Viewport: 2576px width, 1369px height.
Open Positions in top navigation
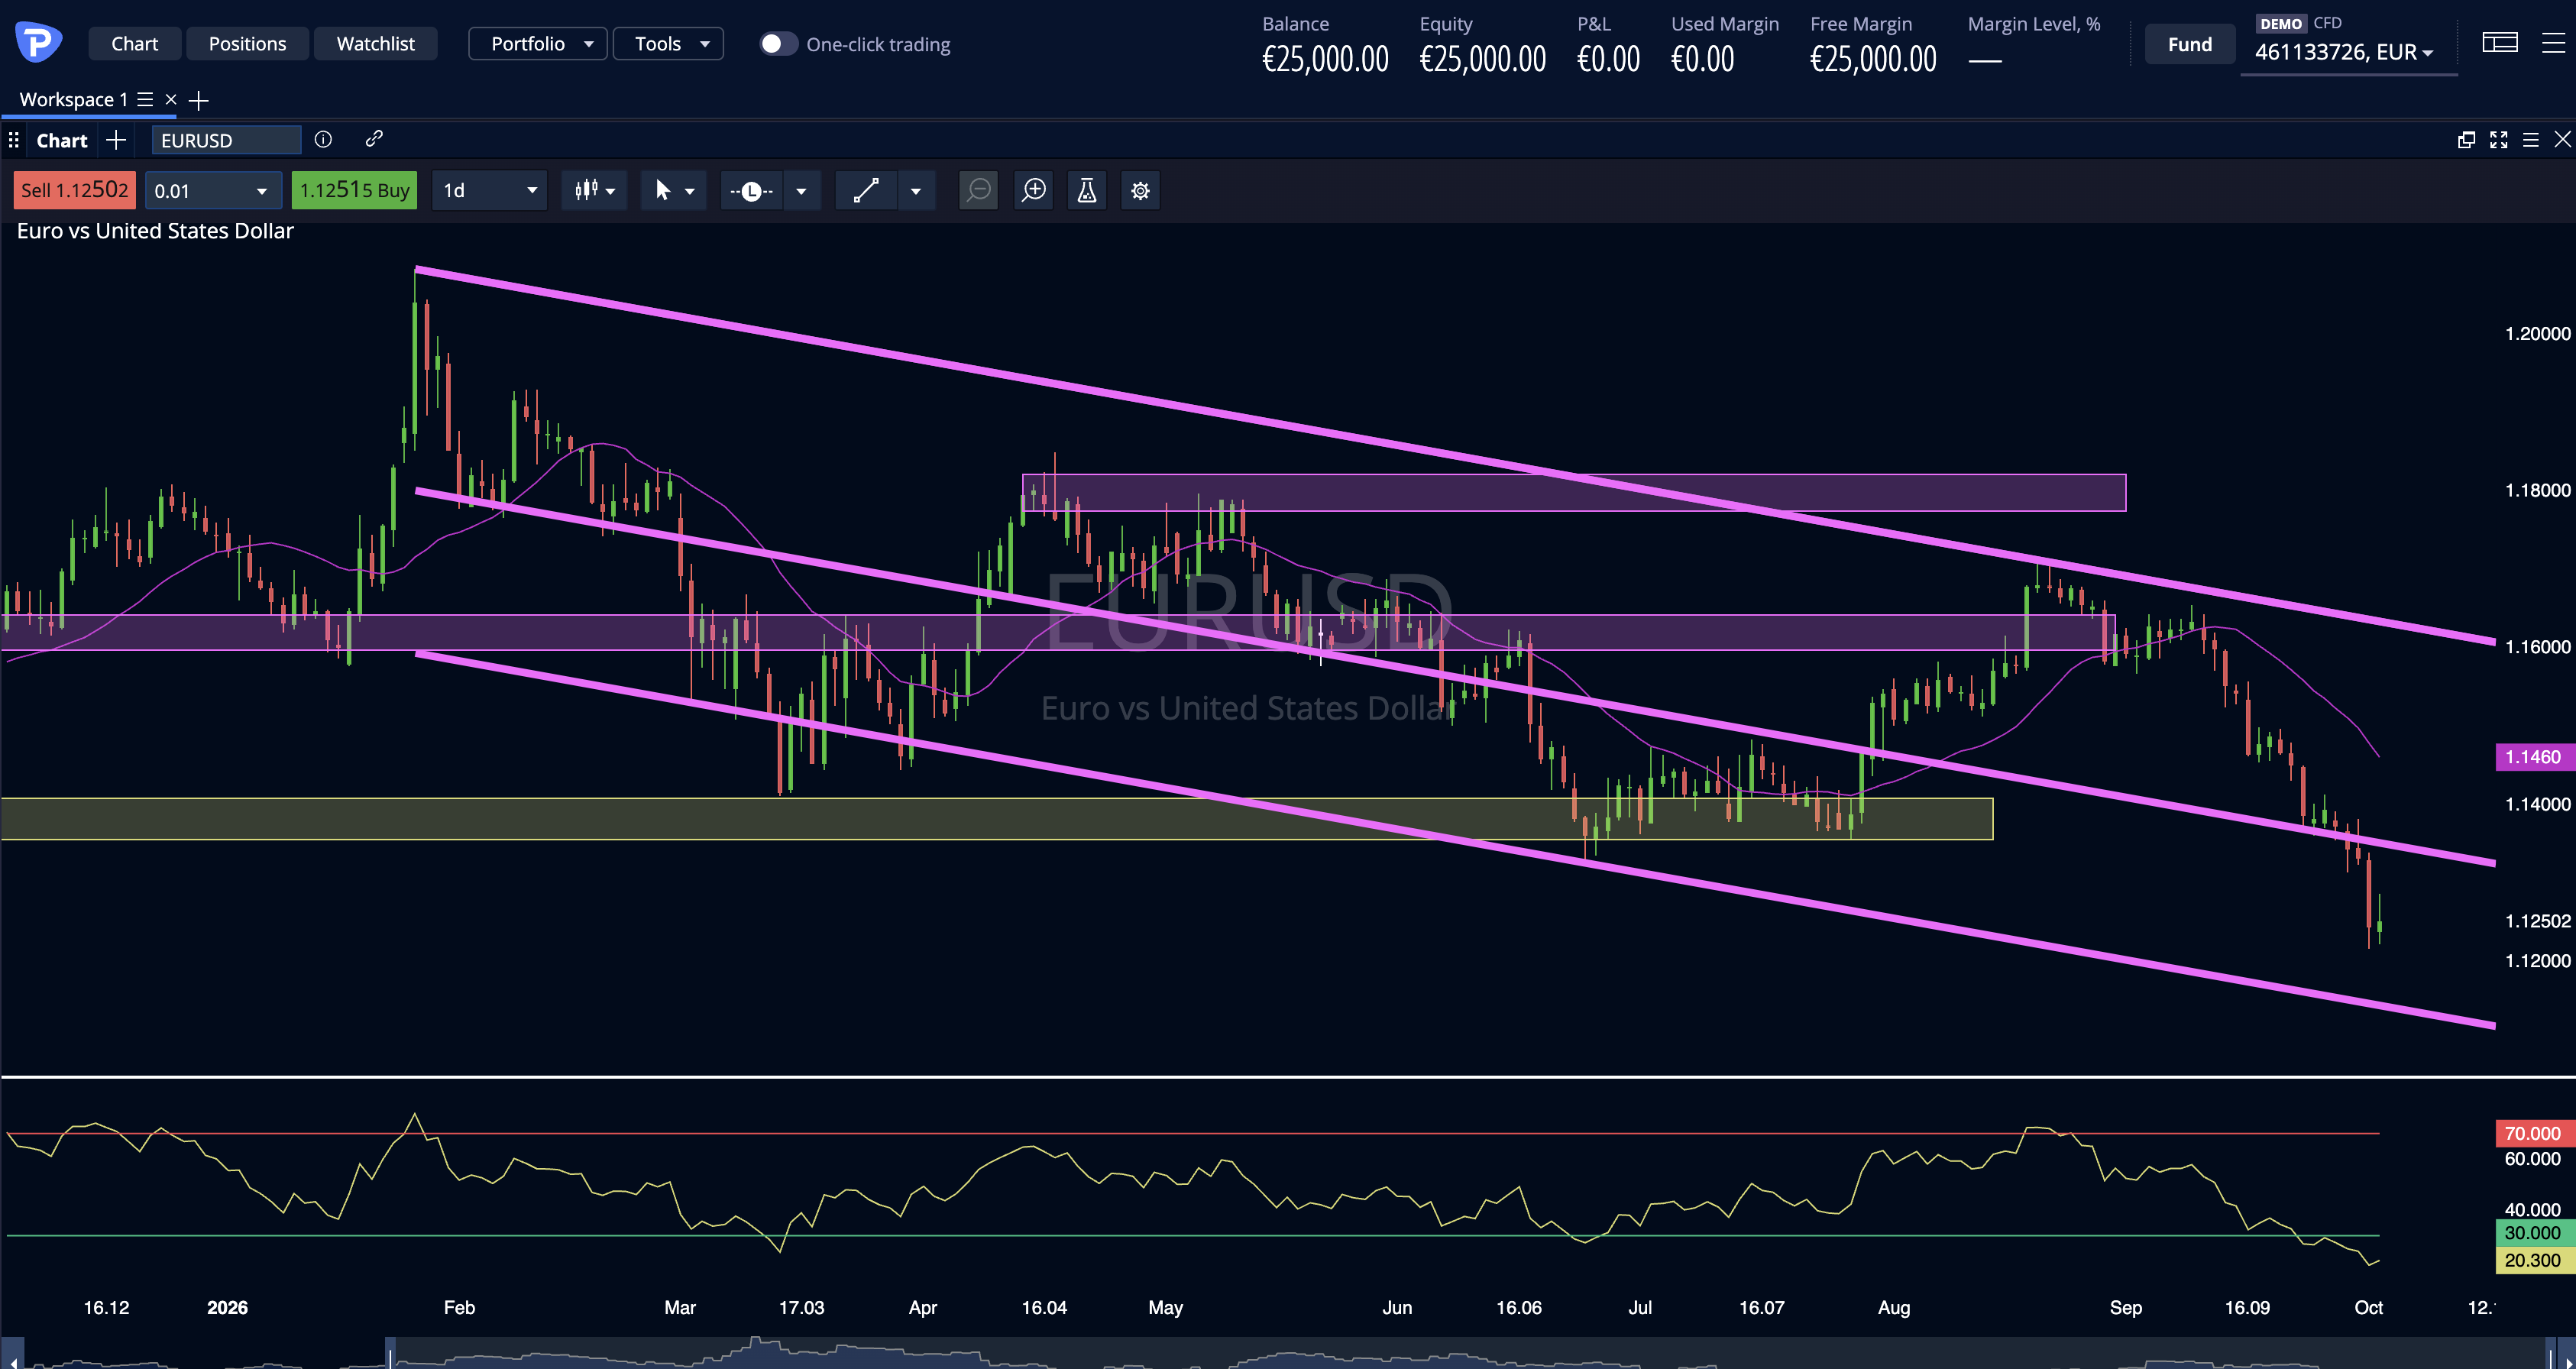pos(247,44)
